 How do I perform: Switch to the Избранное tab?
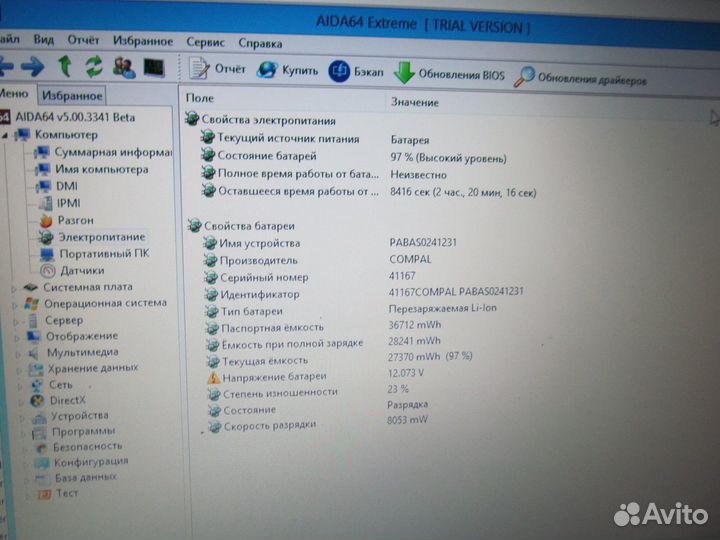(72, 96)
